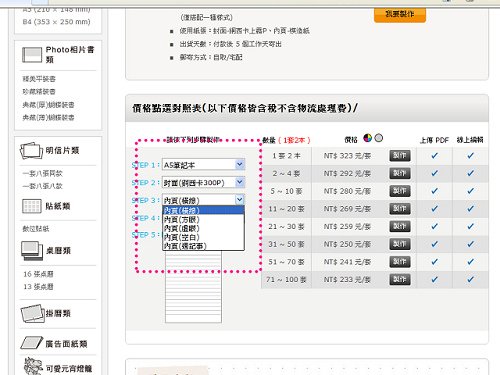Open the 一套八張八款 sub-link
The width and height of the screenshot is (500, 375).
tap(42, 186)
